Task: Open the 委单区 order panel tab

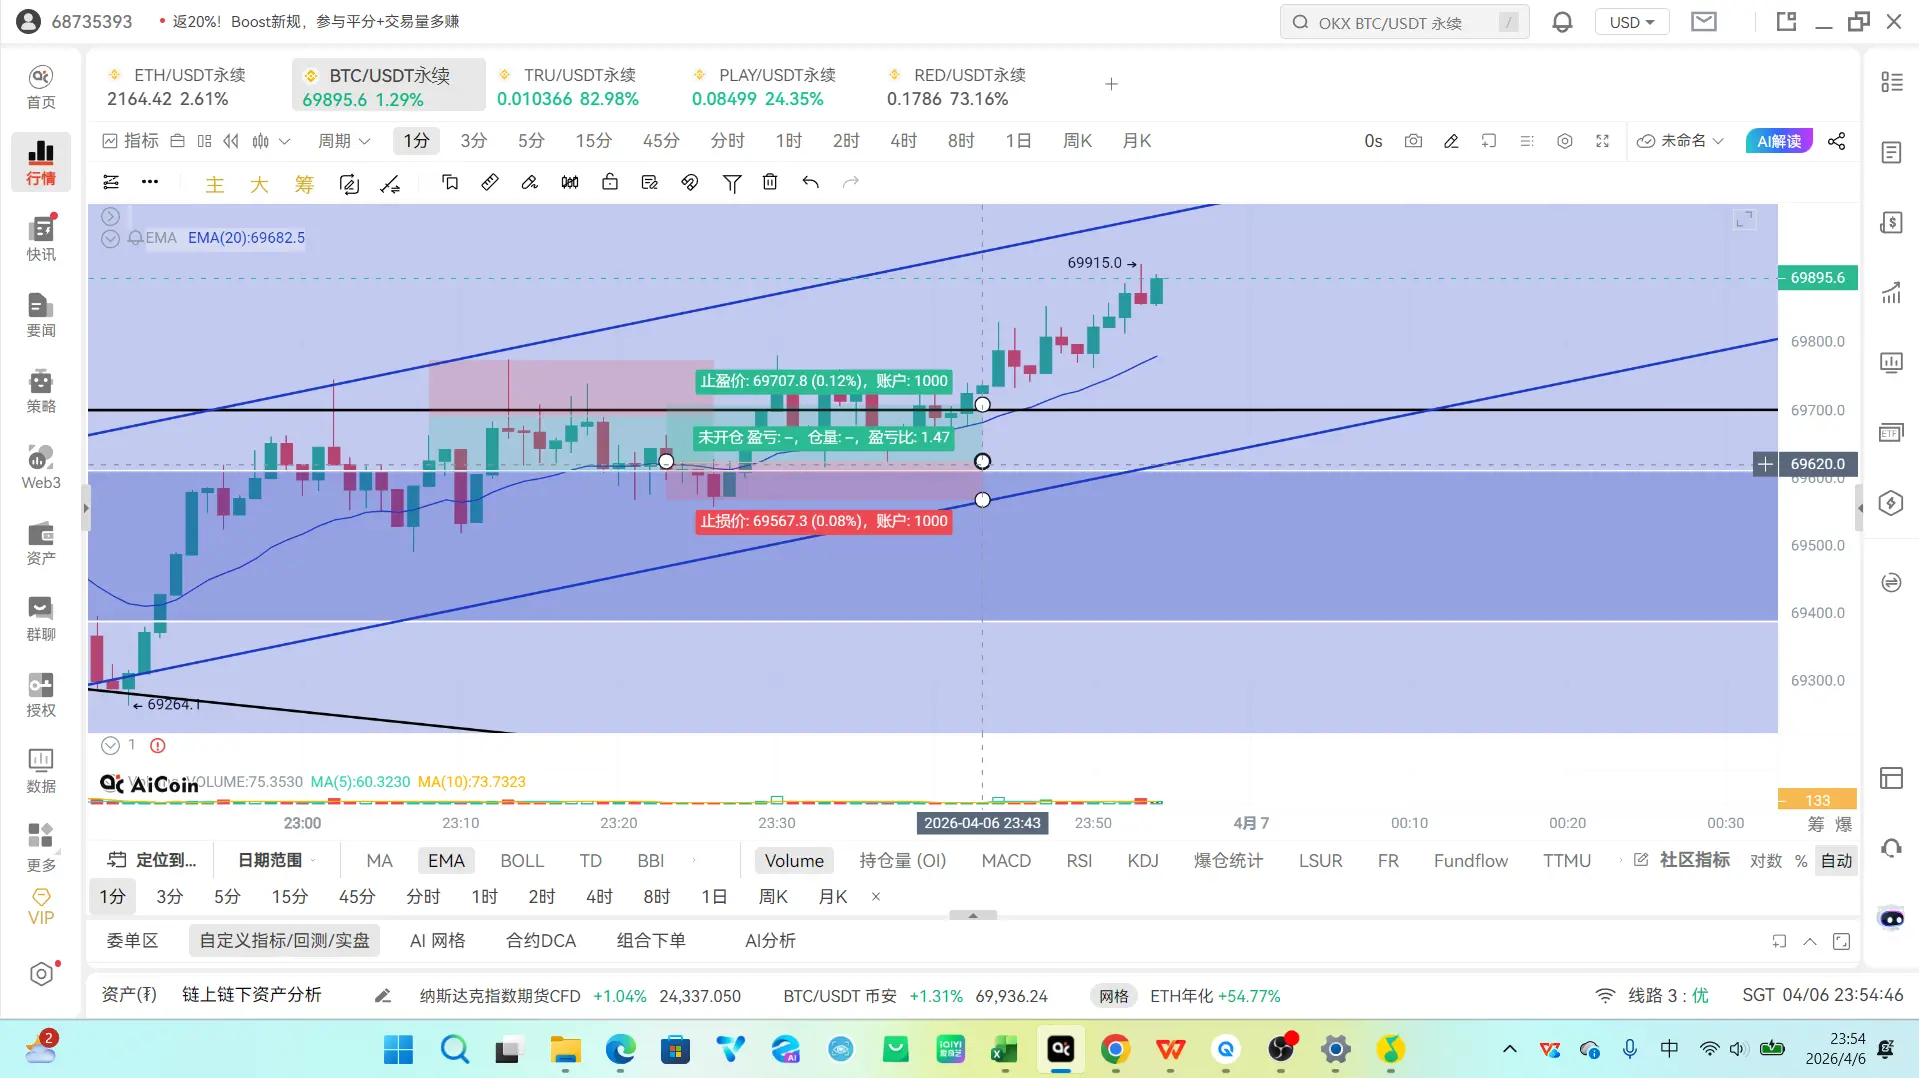Action: point(133,941)
